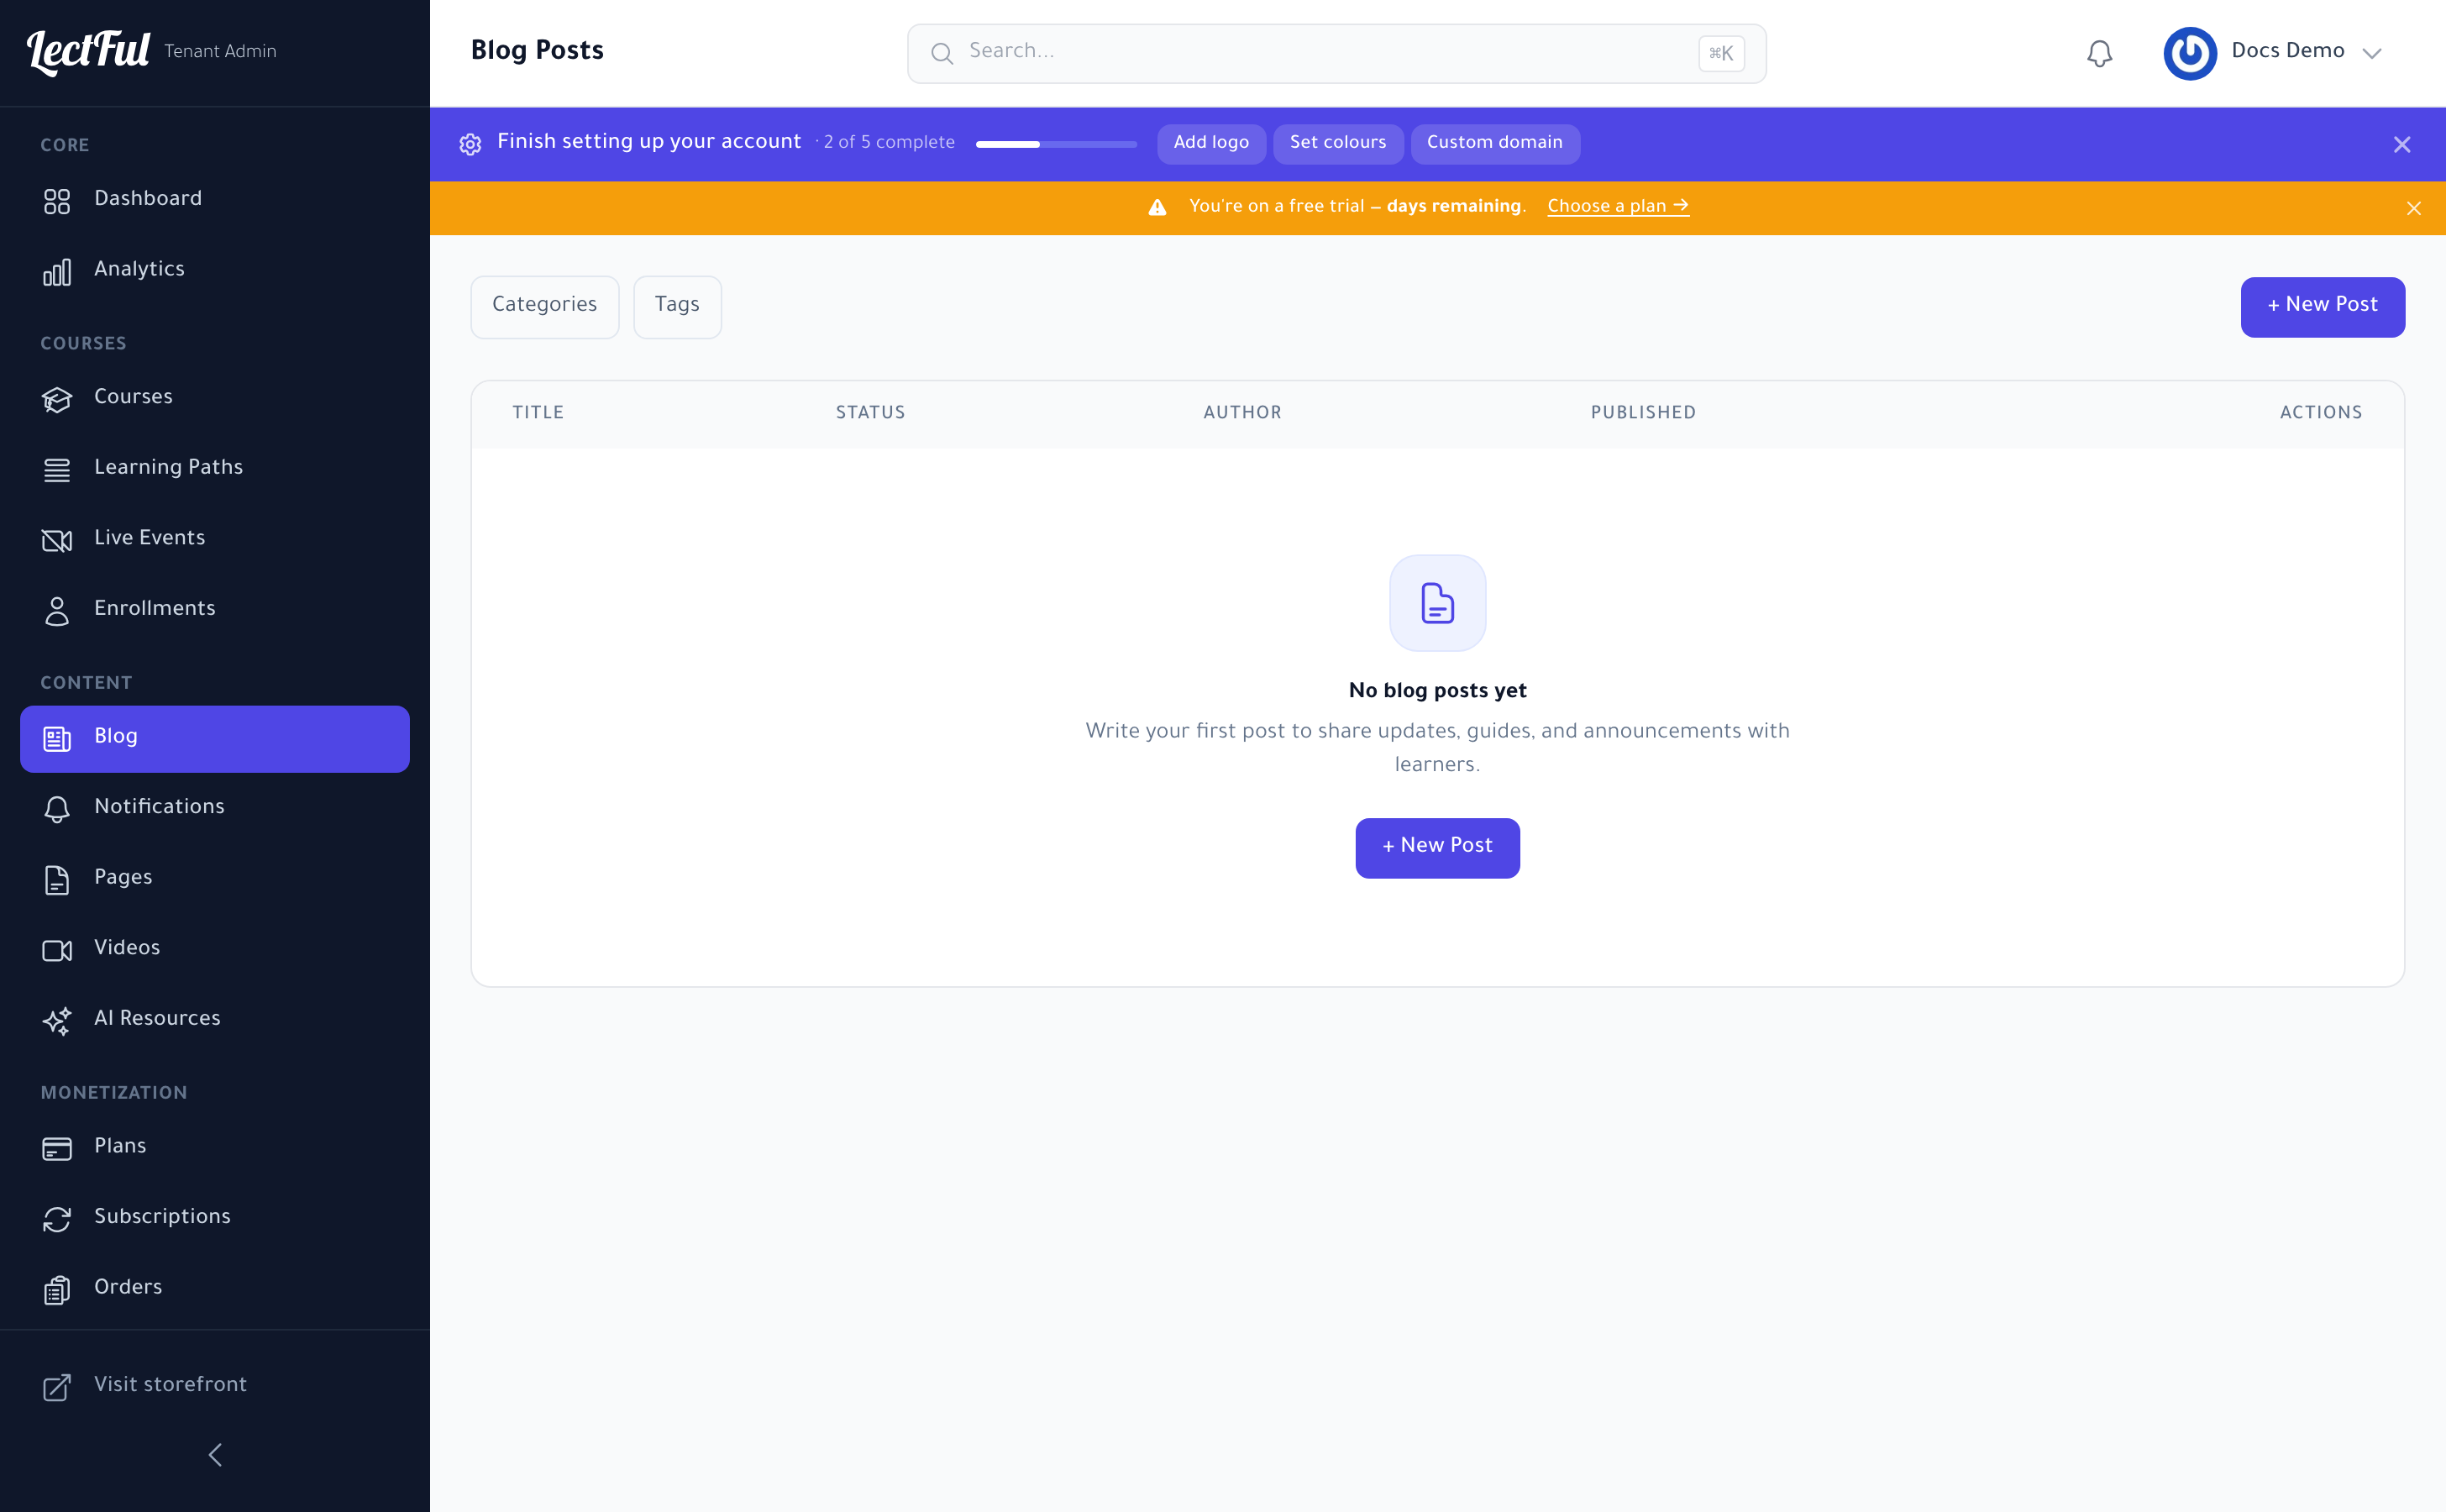This screenshot has width=2446, height=1512.
Task: Click the setup progress bar
Action: (x=1056, y=144)
